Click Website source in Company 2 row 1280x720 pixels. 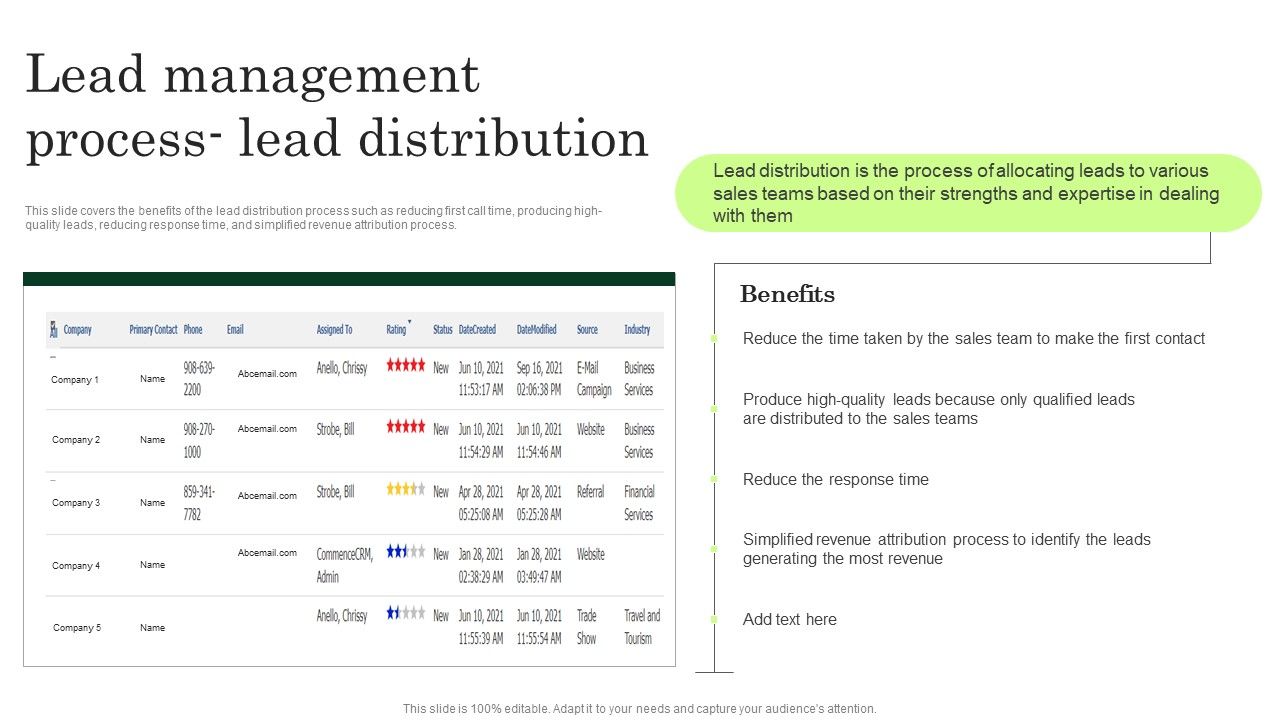(591, 429)
